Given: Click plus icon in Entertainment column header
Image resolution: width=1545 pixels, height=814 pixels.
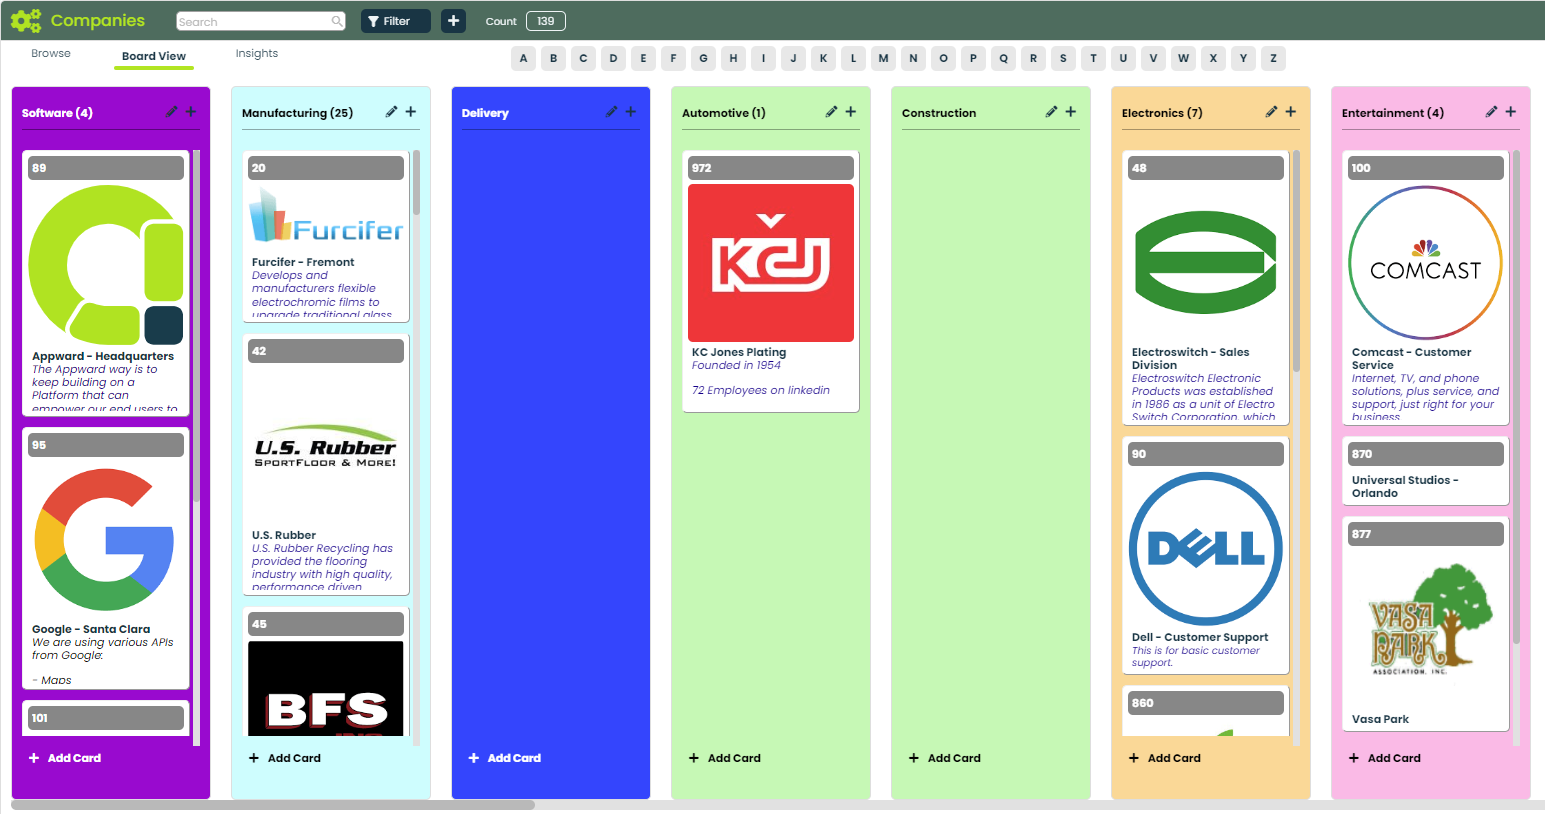Looking at the screenshot, I should (1511, 112).
